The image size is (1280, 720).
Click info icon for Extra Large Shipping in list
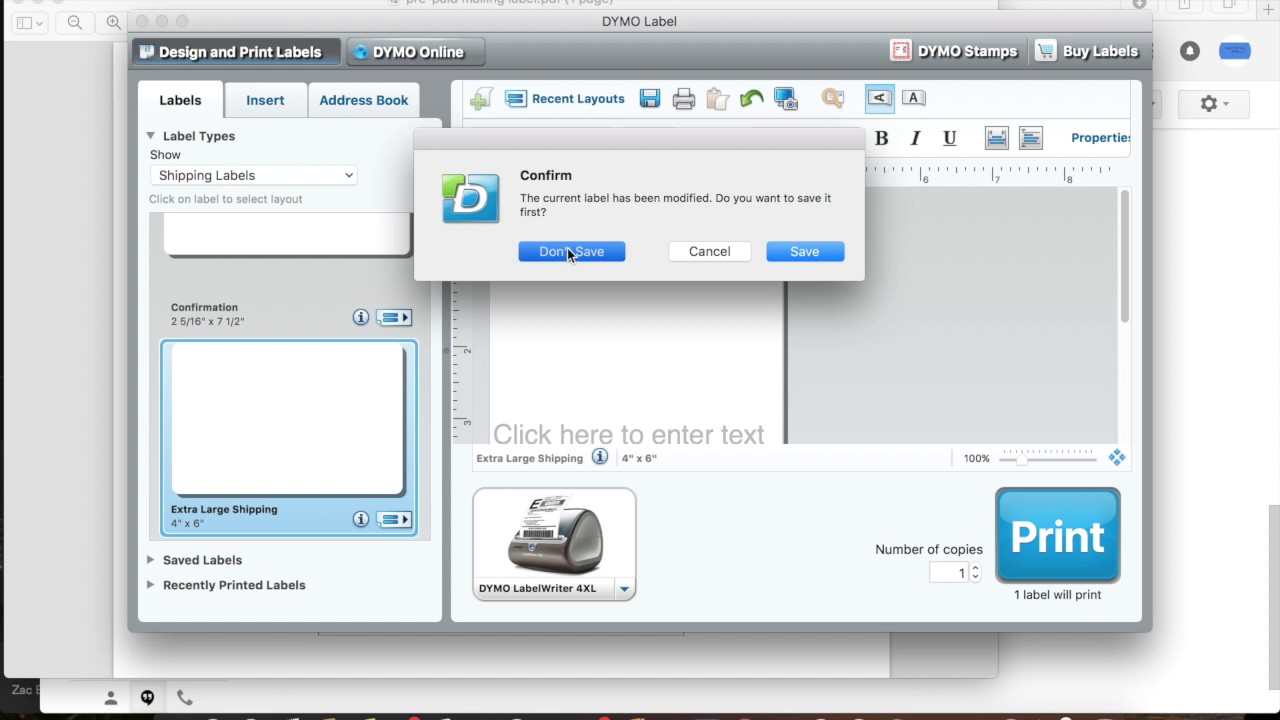pos(361,519)
